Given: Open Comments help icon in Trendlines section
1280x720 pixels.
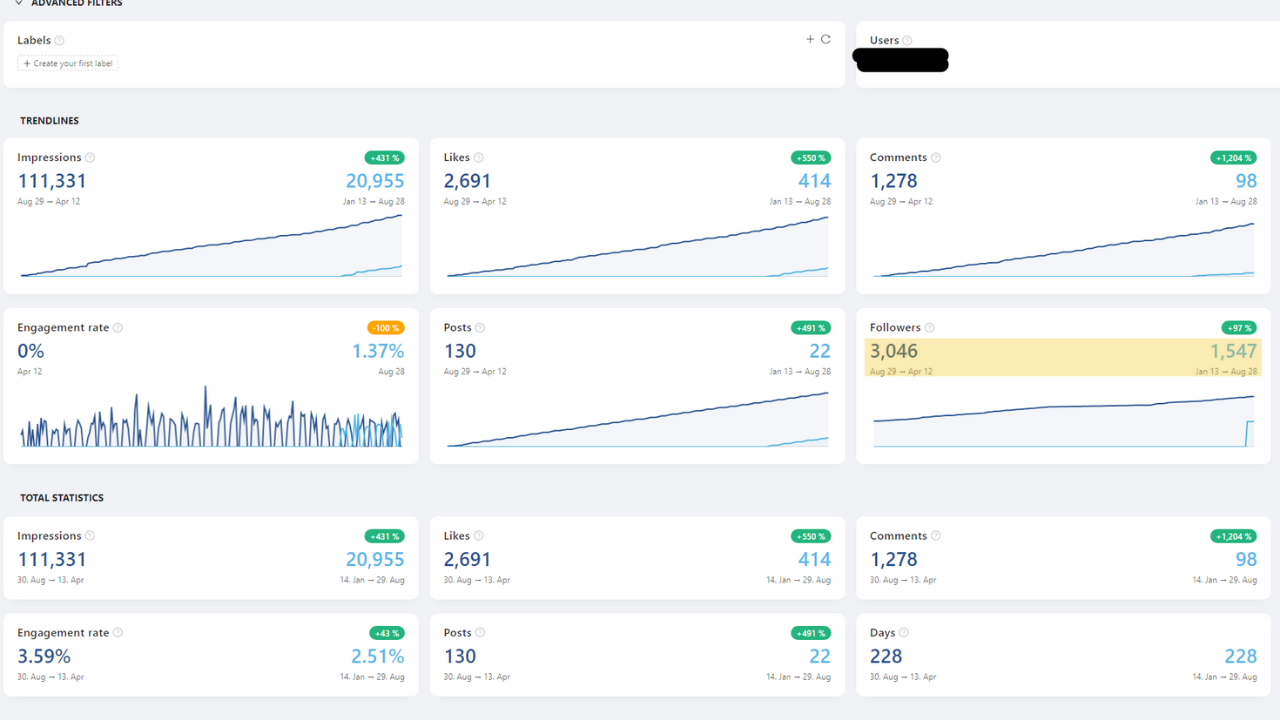Looking at the screenshot, I should coord(936,158).
